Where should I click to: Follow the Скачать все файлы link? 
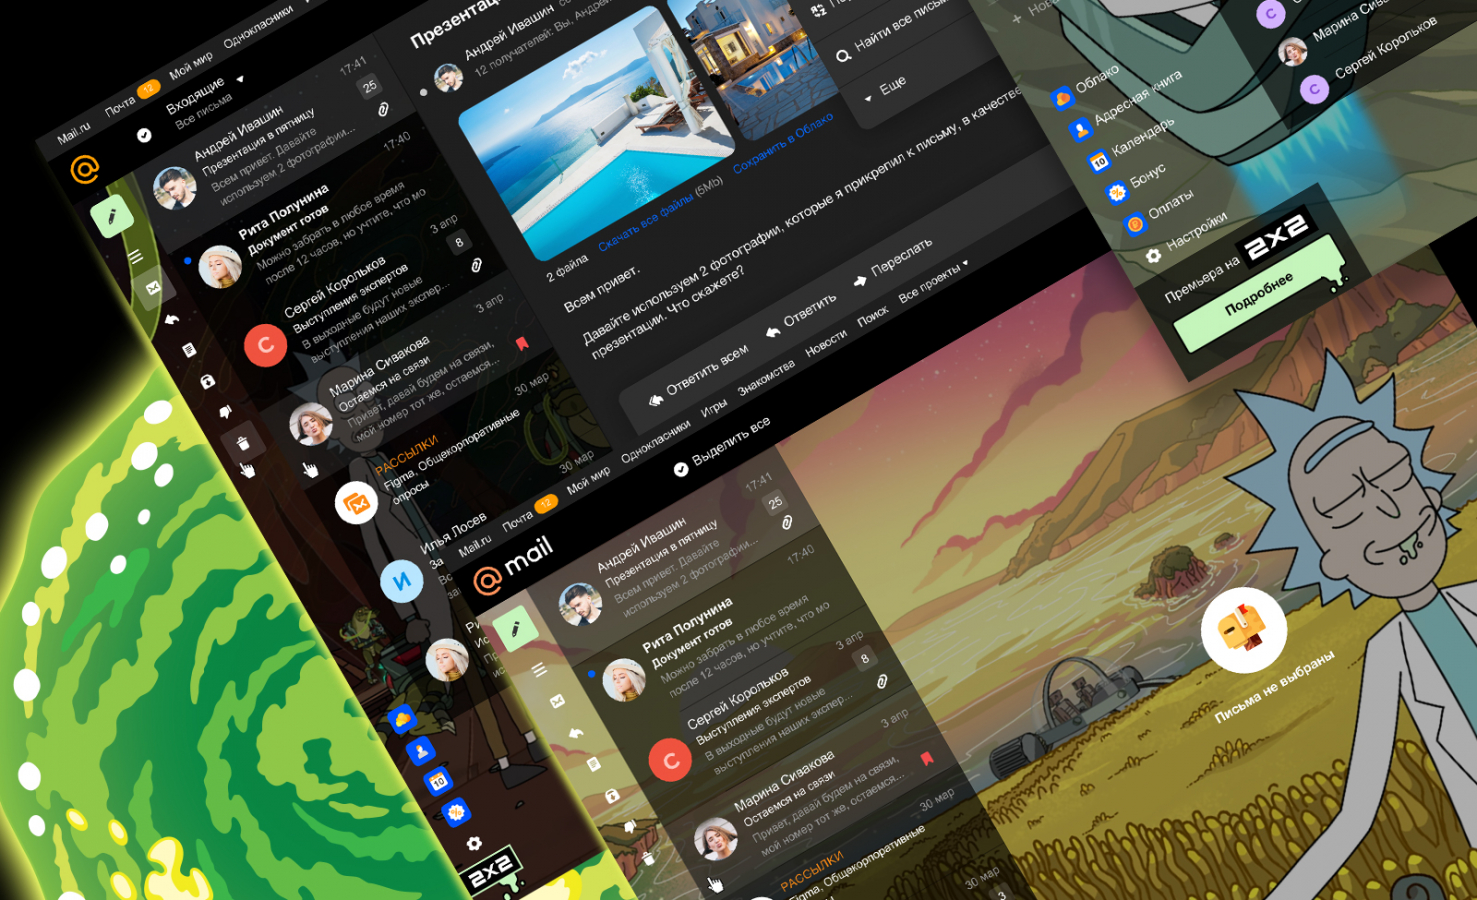[x=645, y=224]
